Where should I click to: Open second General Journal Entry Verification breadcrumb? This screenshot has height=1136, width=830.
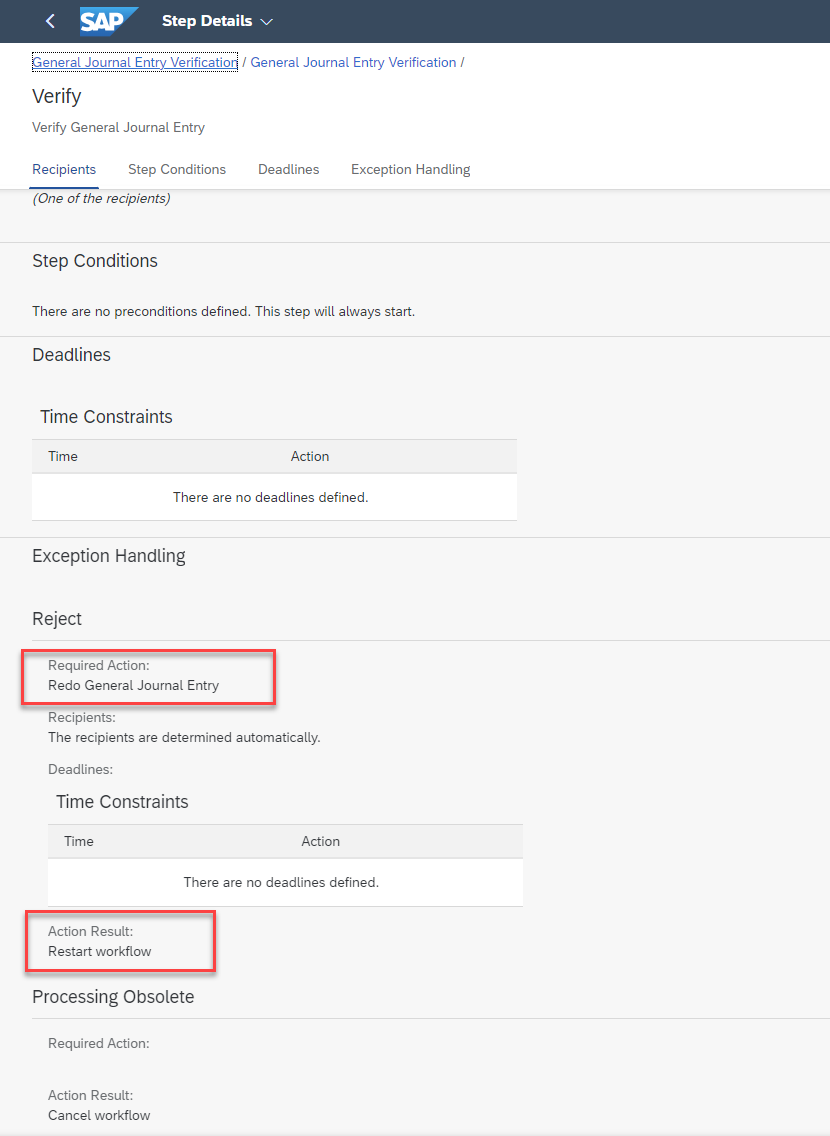[x=353, y=62]
